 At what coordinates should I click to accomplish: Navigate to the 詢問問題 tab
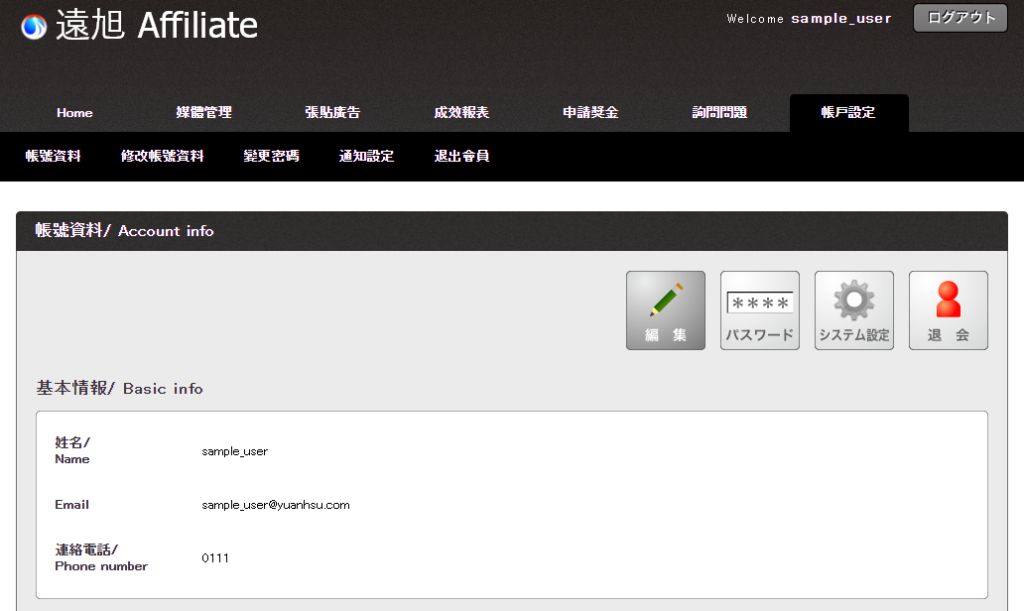(x=719, y=113)
